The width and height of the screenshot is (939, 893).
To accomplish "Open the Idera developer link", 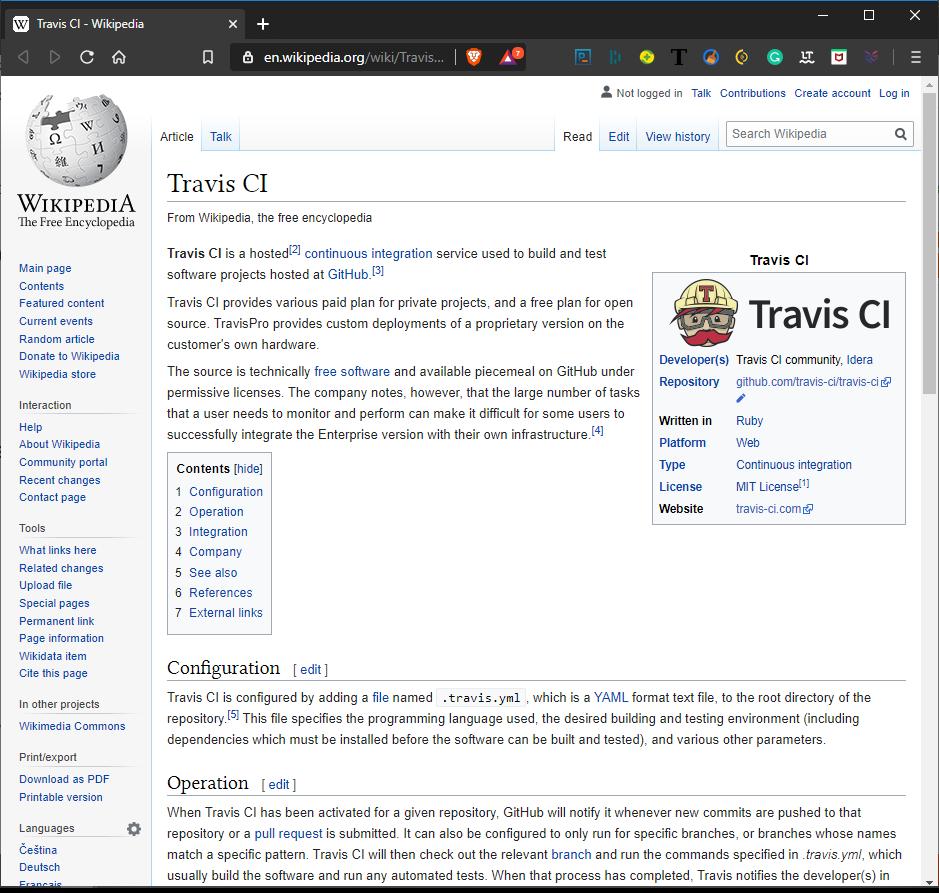I will pos(859,360).
